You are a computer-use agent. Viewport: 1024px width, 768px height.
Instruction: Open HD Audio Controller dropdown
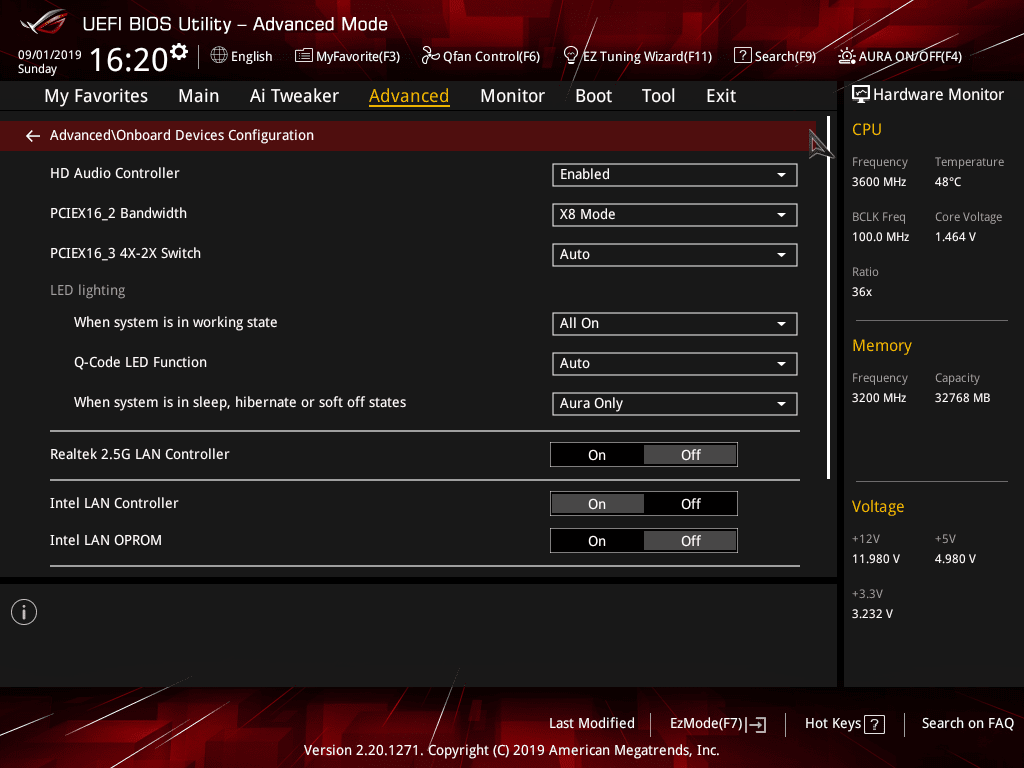[x=675, y=174]
